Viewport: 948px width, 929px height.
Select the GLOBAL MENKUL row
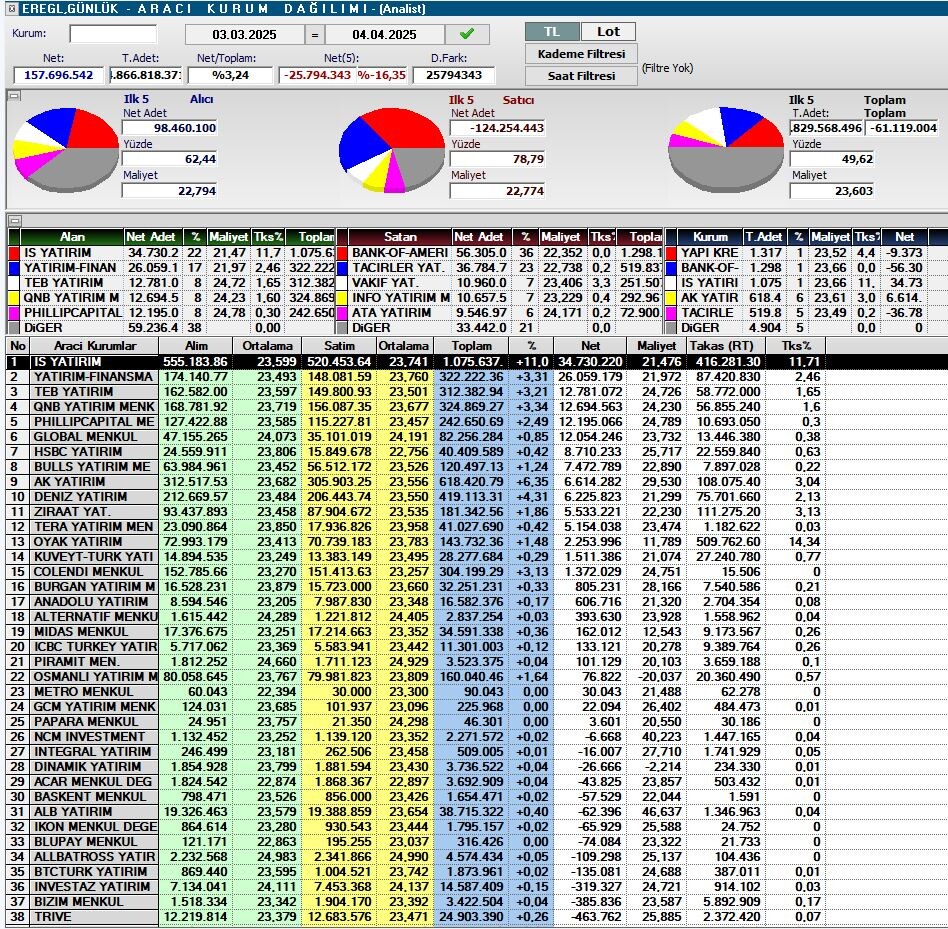[416, 436]
